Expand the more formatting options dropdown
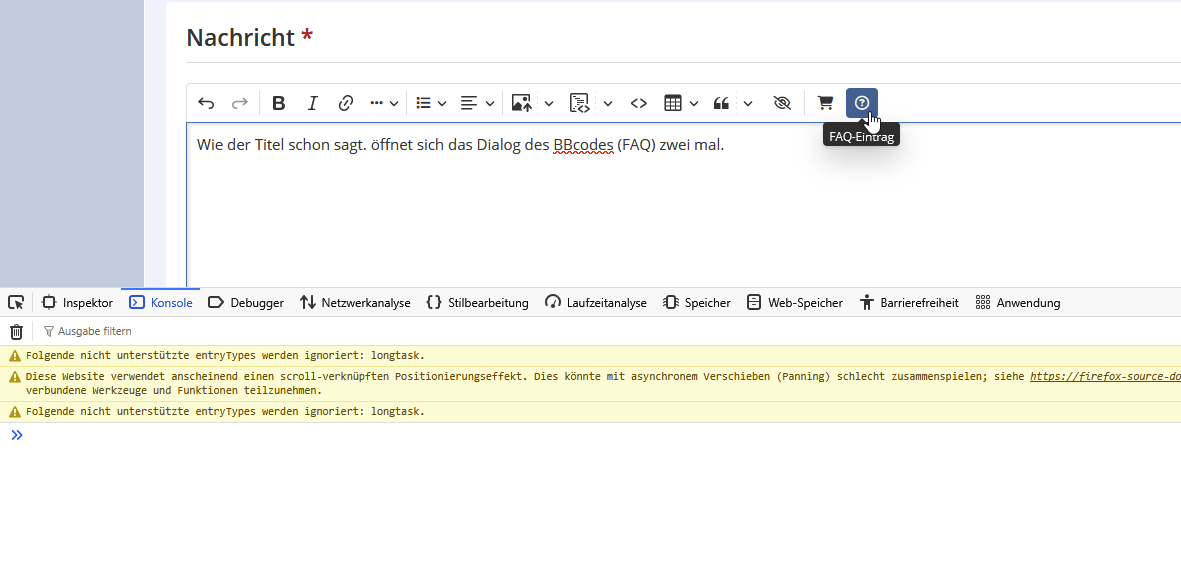1181x584 pixels. [384, 103]
